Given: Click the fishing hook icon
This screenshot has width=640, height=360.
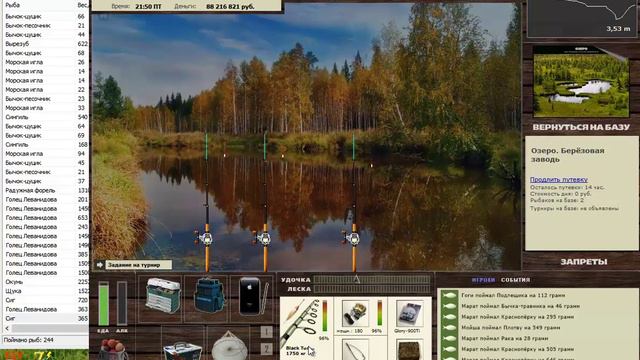Looking at the screenshot, I should tap(355, 351).
